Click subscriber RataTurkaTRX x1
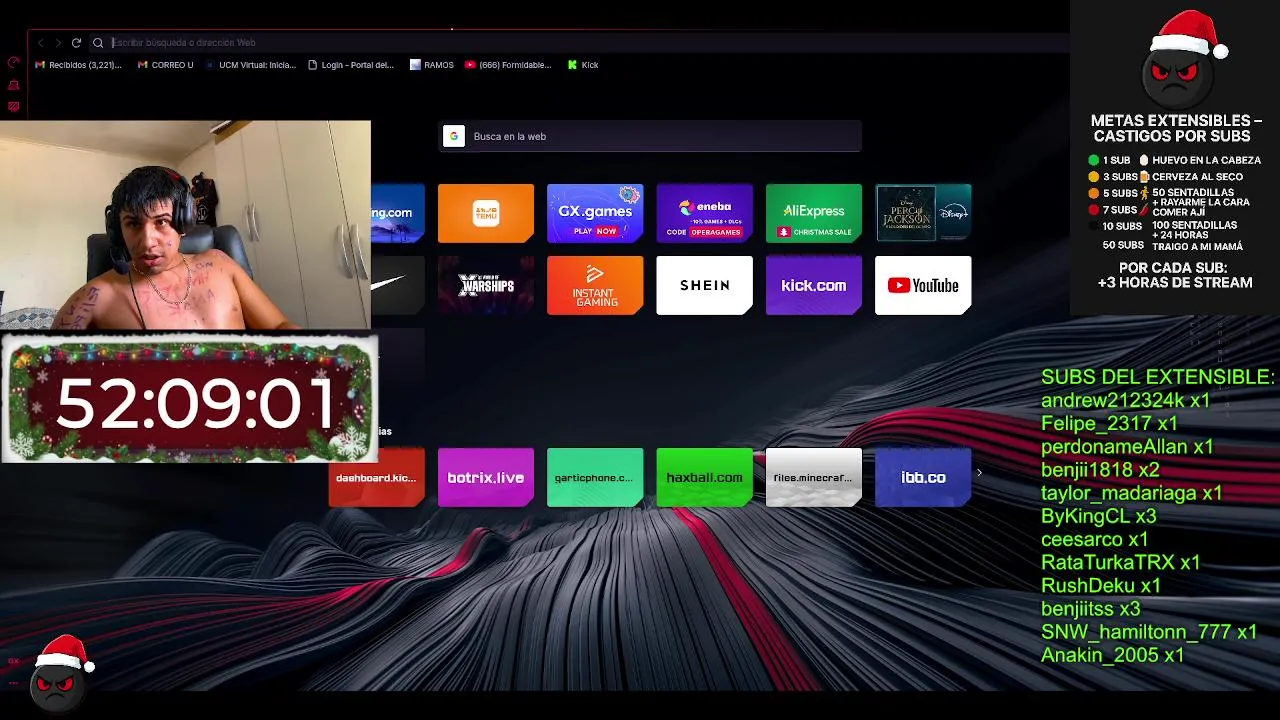This screenshot has height=720, width=1280. (1121, 562)
